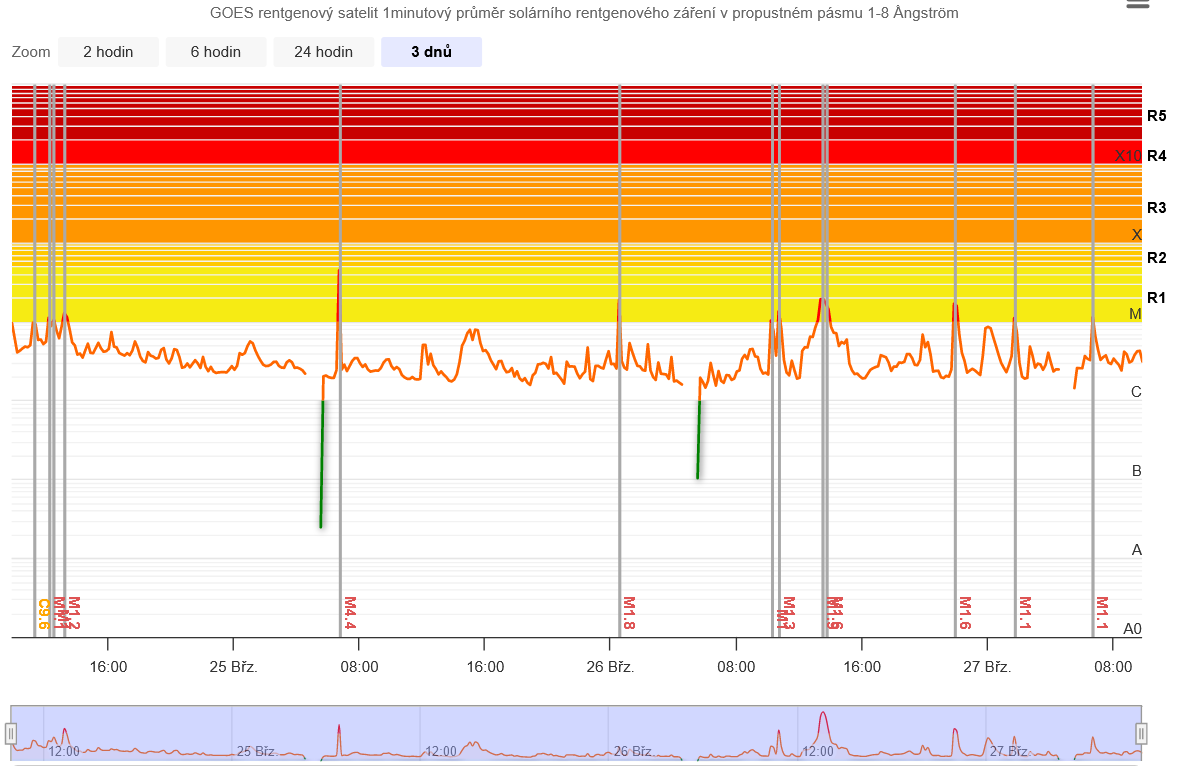
Task: Click the M1.6 flare label
Action: pos(965,612)
